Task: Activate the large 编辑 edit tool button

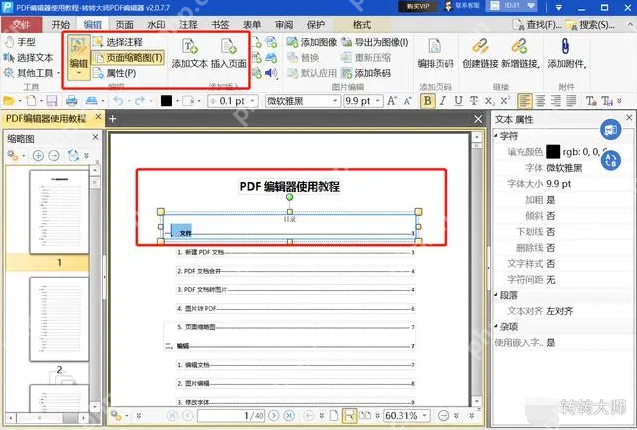Action: pyautogui.click(x=79, y=57)
